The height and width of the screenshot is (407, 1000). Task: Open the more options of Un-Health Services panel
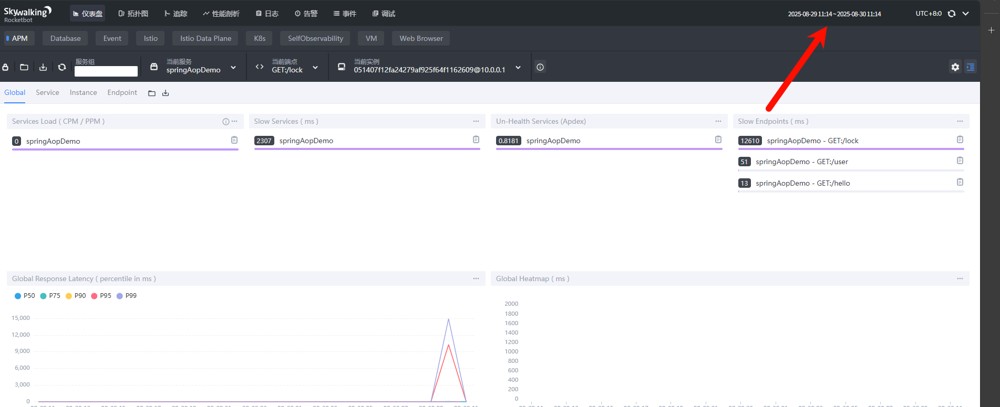click(718, 121)
